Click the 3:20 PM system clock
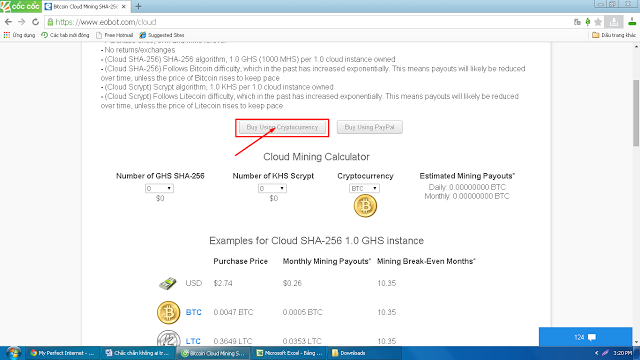 622,353
